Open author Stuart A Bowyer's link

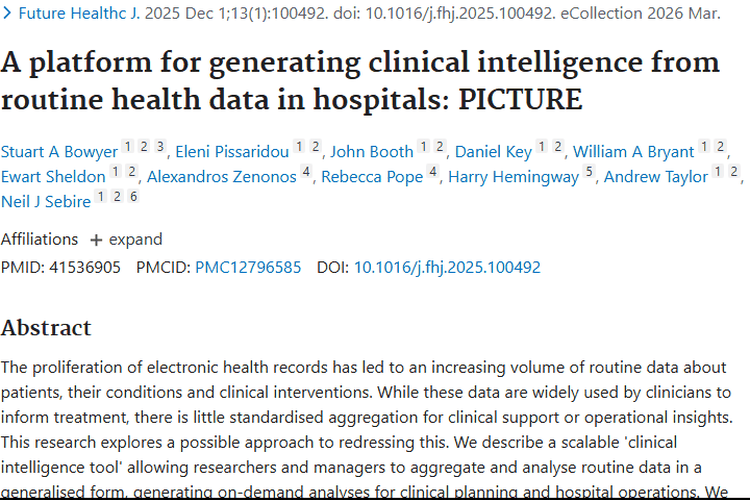pyautogui.click(x=59, y=151)
